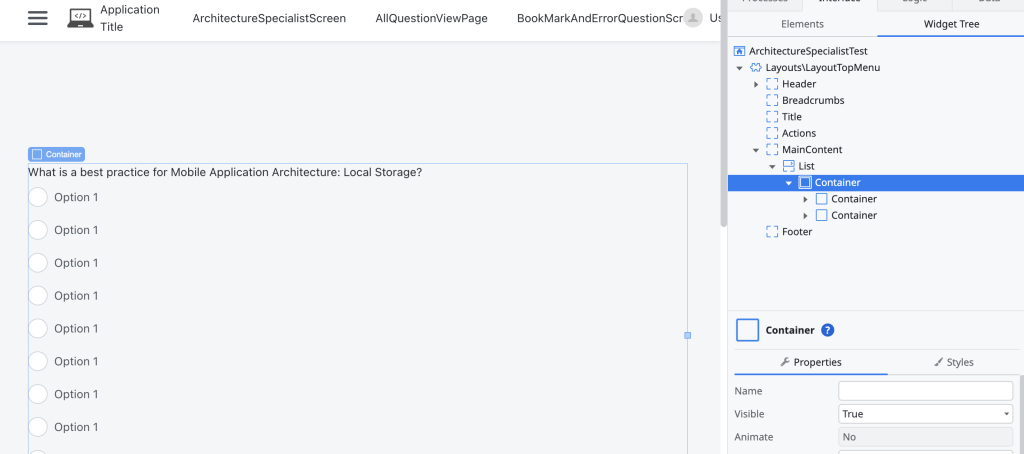
Task: Click the blue help question mark icon
Action: 828,330
